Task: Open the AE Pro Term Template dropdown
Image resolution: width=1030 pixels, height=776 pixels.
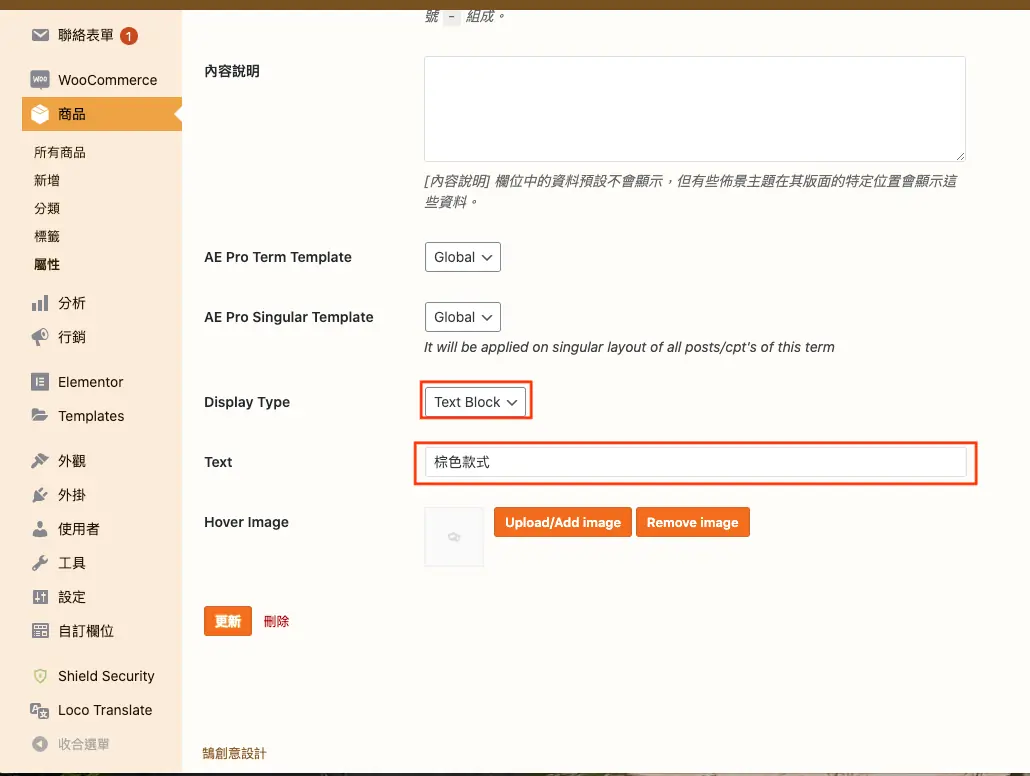Action: point(462,257)
